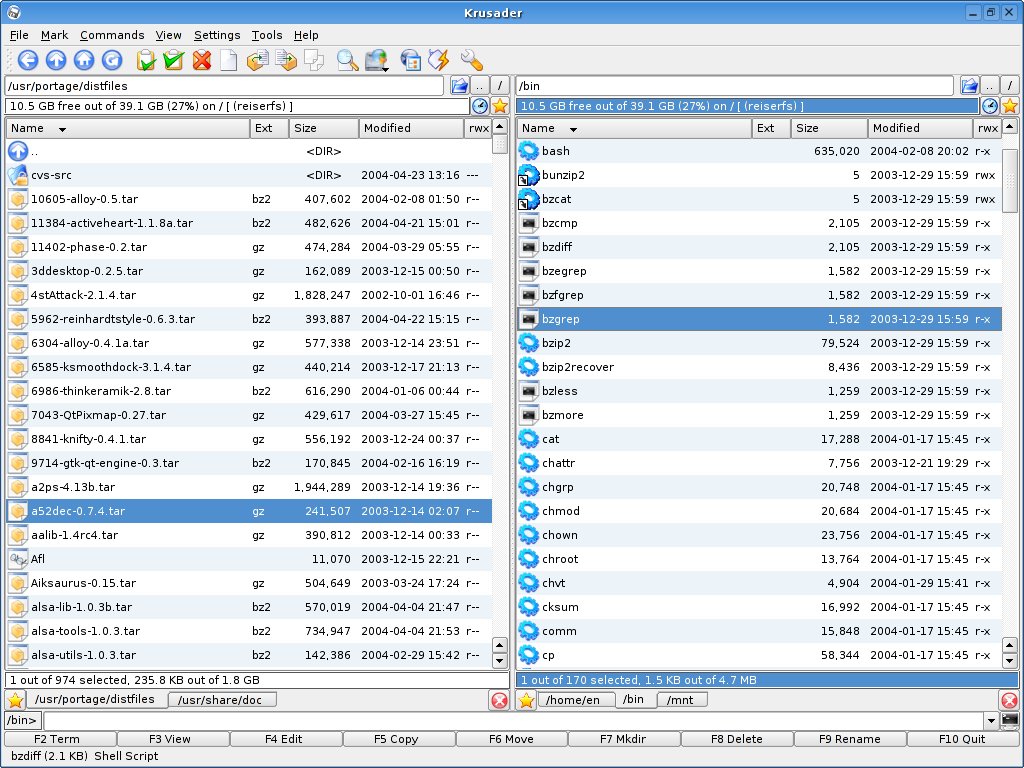
Task: Open terminal emulator icon beside command line
Action: click(x=1010, y=720)
